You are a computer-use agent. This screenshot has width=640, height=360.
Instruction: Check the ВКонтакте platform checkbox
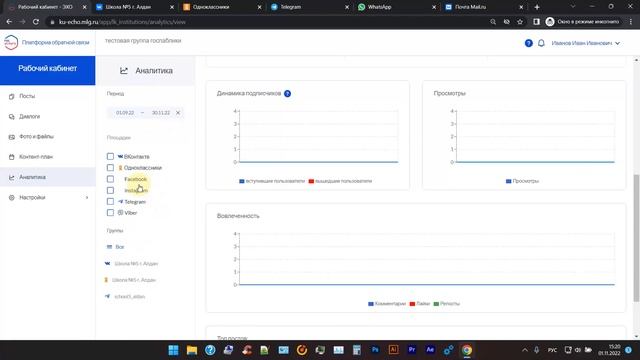[110, 156]
